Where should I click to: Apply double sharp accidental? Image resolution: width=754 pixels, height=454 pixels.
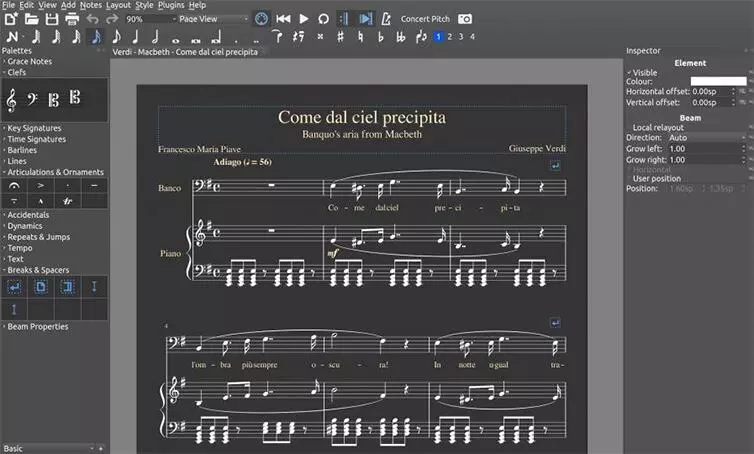[x=320, y=37]
